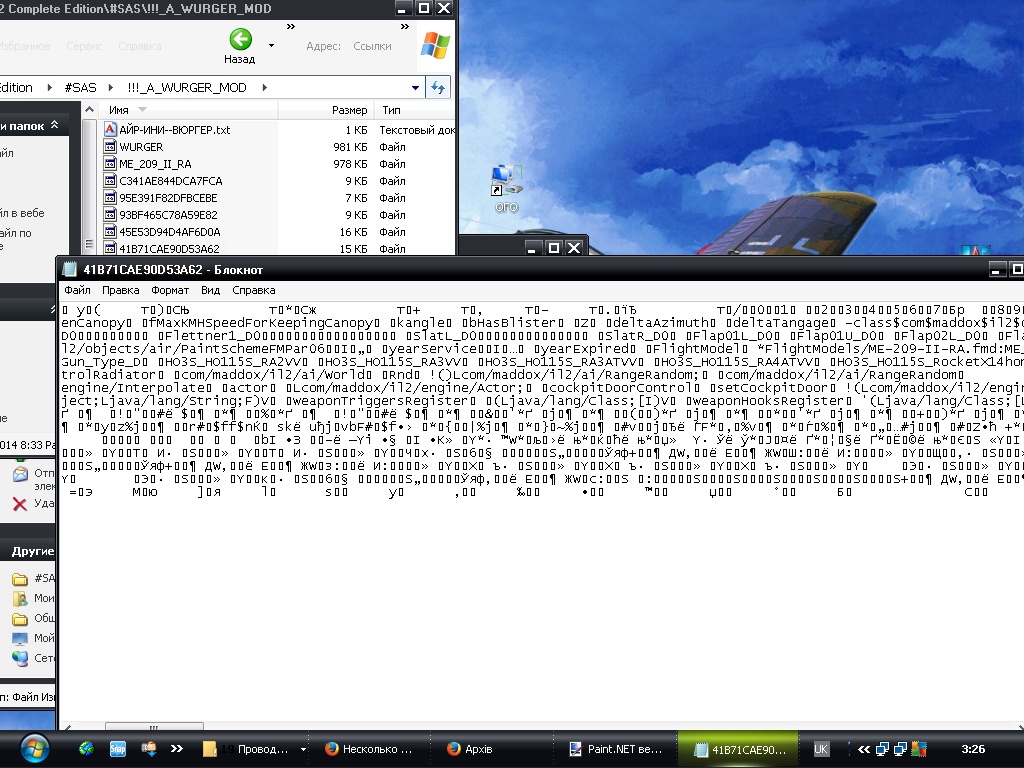Click the UK language indicator
This screenshot has width=1024, height=768.
pyautogui.click(x=821, y=749)
